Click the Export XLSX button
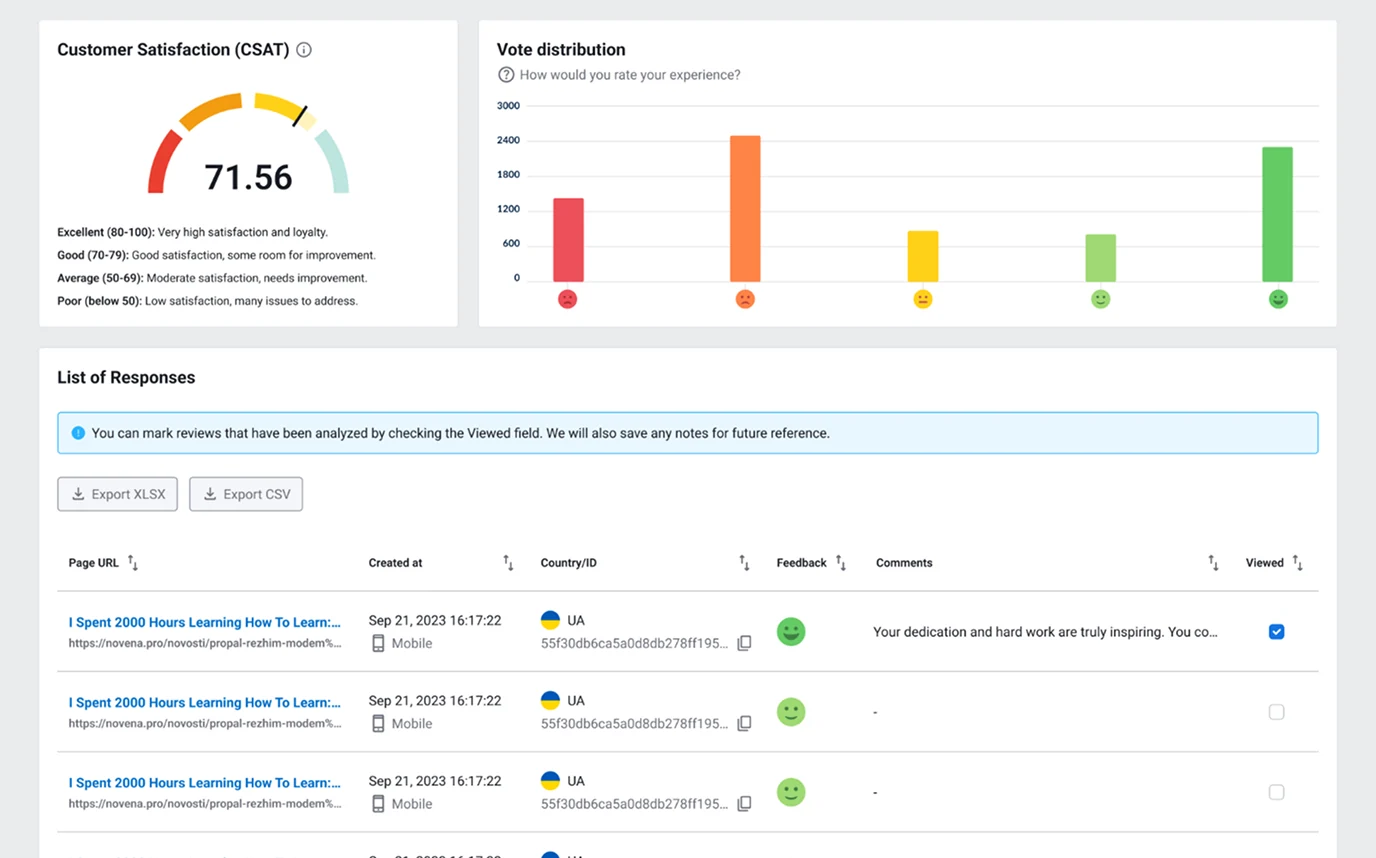Screen dimensions: 1376x858 [x=117, y=494]
